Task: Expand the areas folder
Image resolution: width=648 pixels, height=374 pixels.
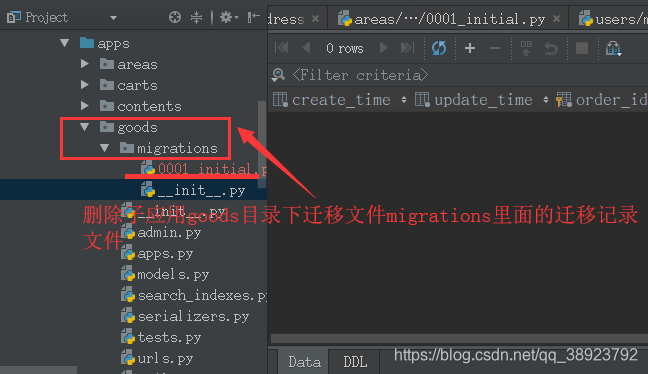Action: click(85, 64)
